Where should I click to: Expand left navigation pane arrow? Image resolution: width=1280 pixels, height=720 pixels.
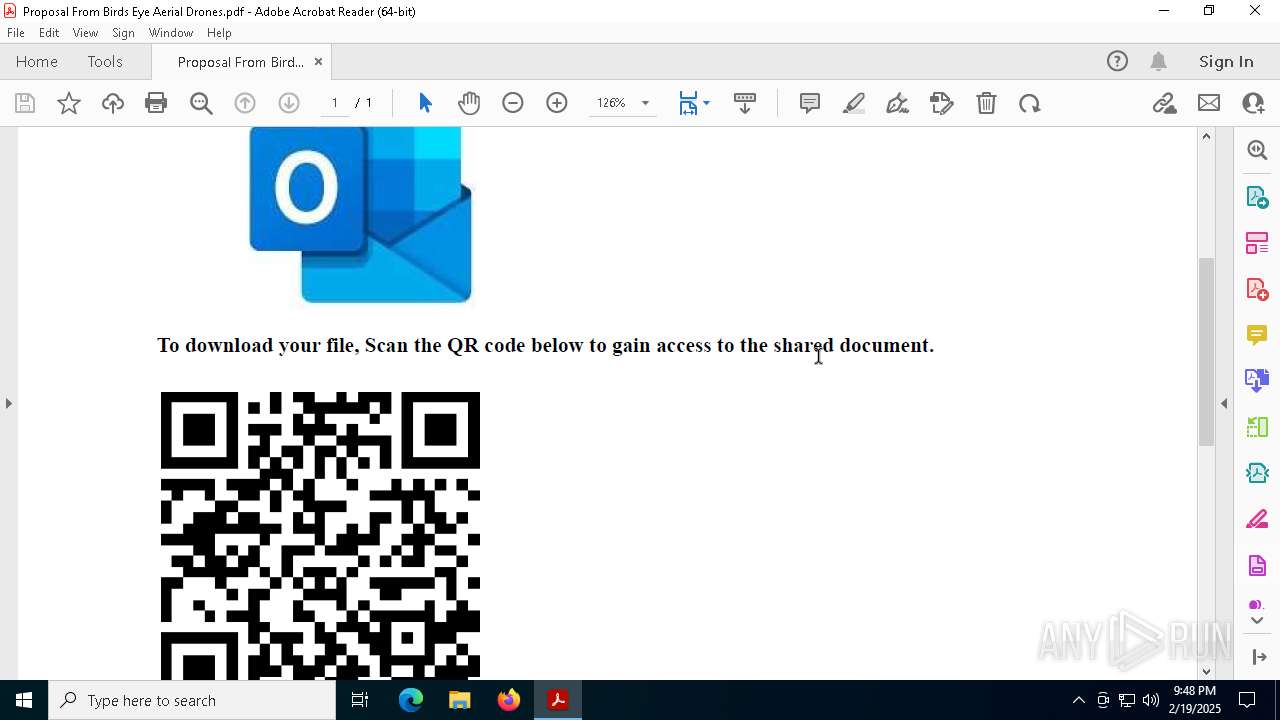pos(8,403)
